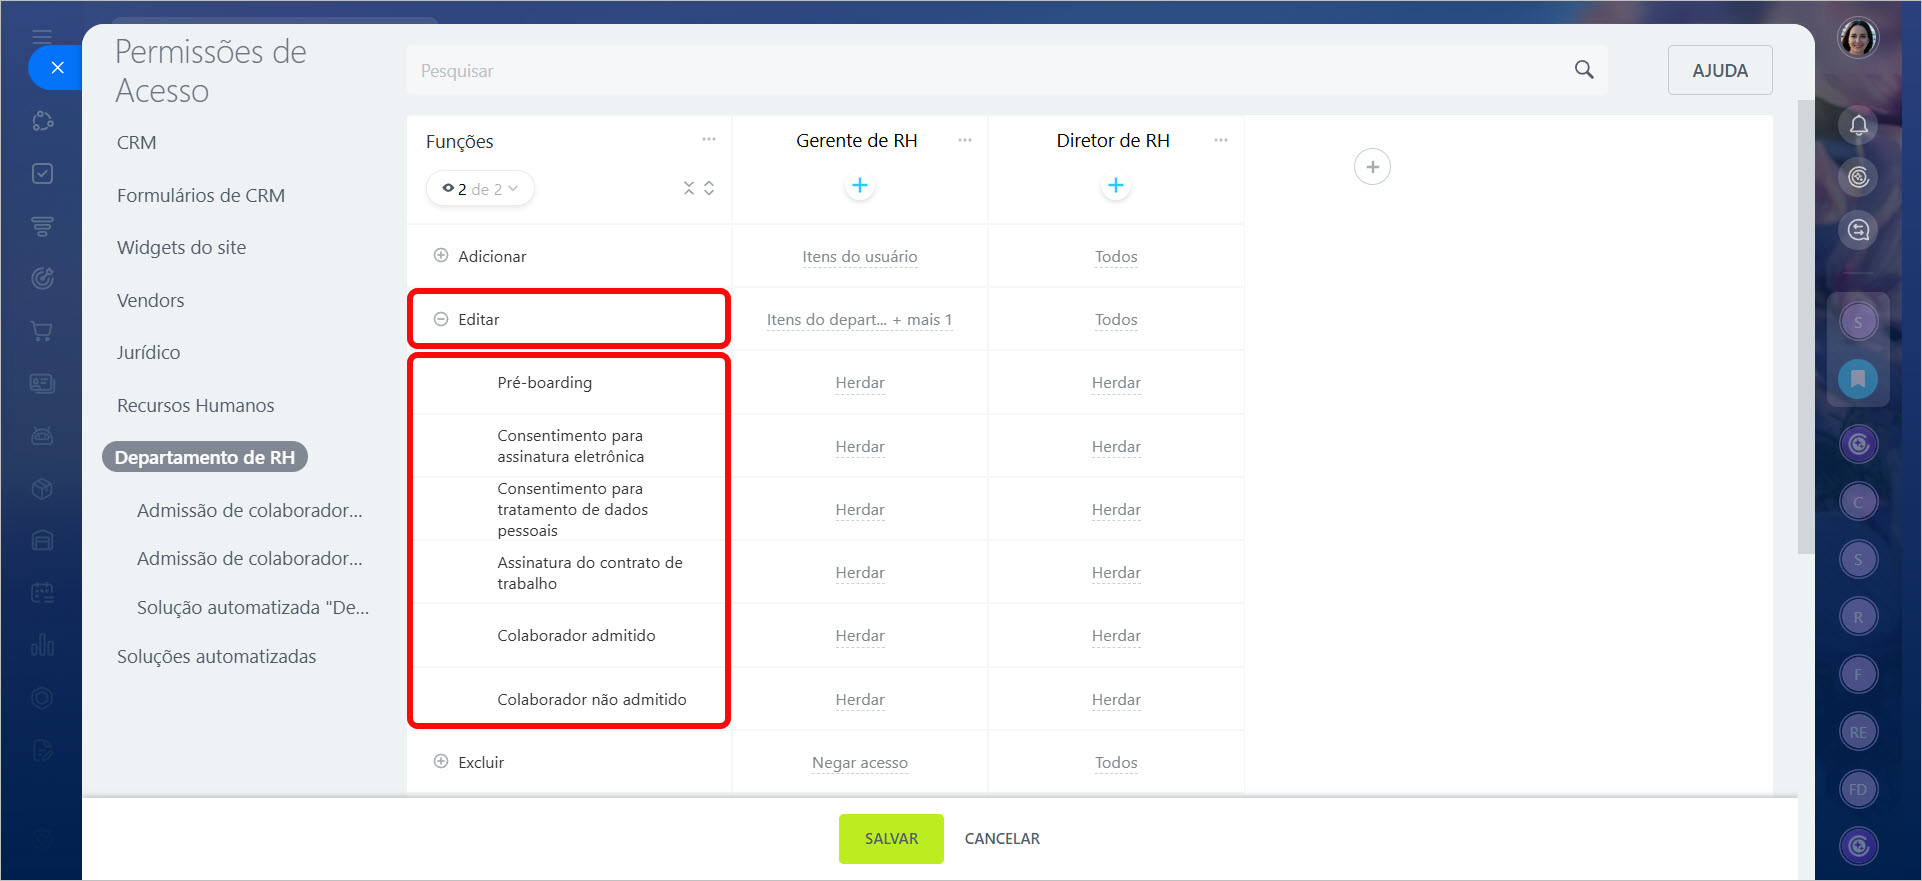The height and width of the screenshot is (881, 1922).
Task: Expand the Excluir row
Action: point(441,762)
